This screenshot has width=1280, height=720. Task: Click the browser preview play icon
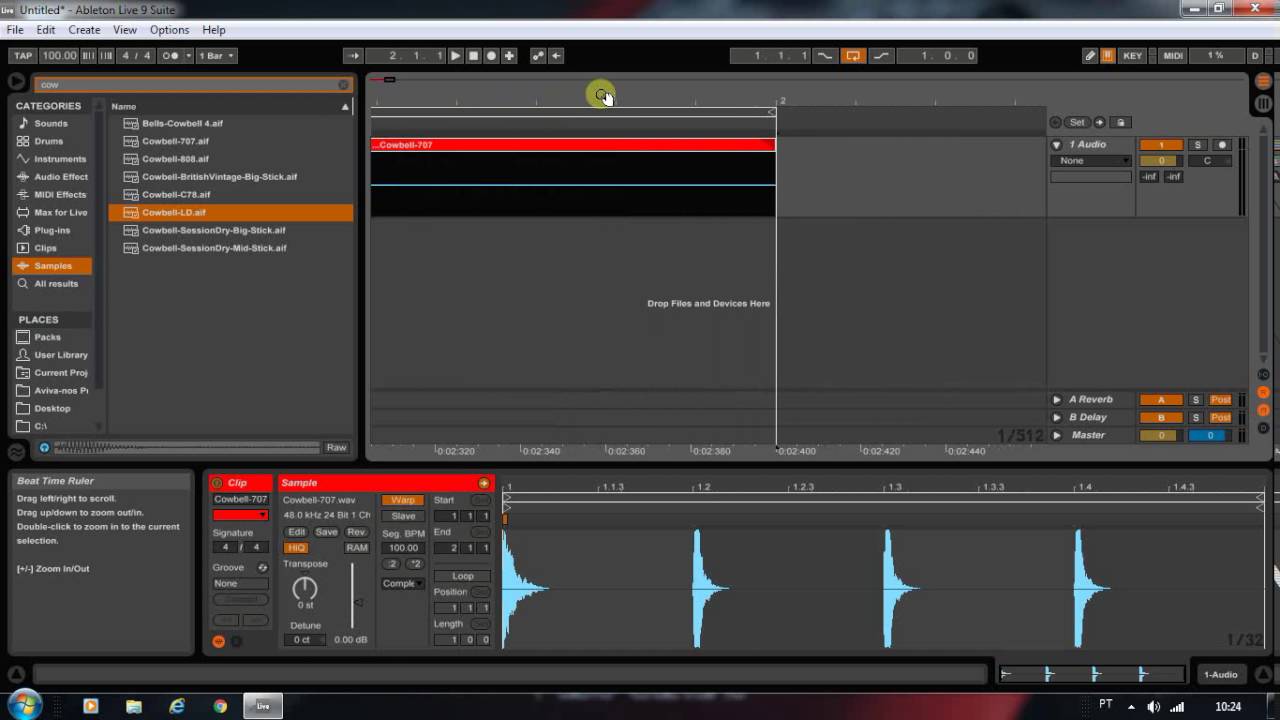pos(44,448)
